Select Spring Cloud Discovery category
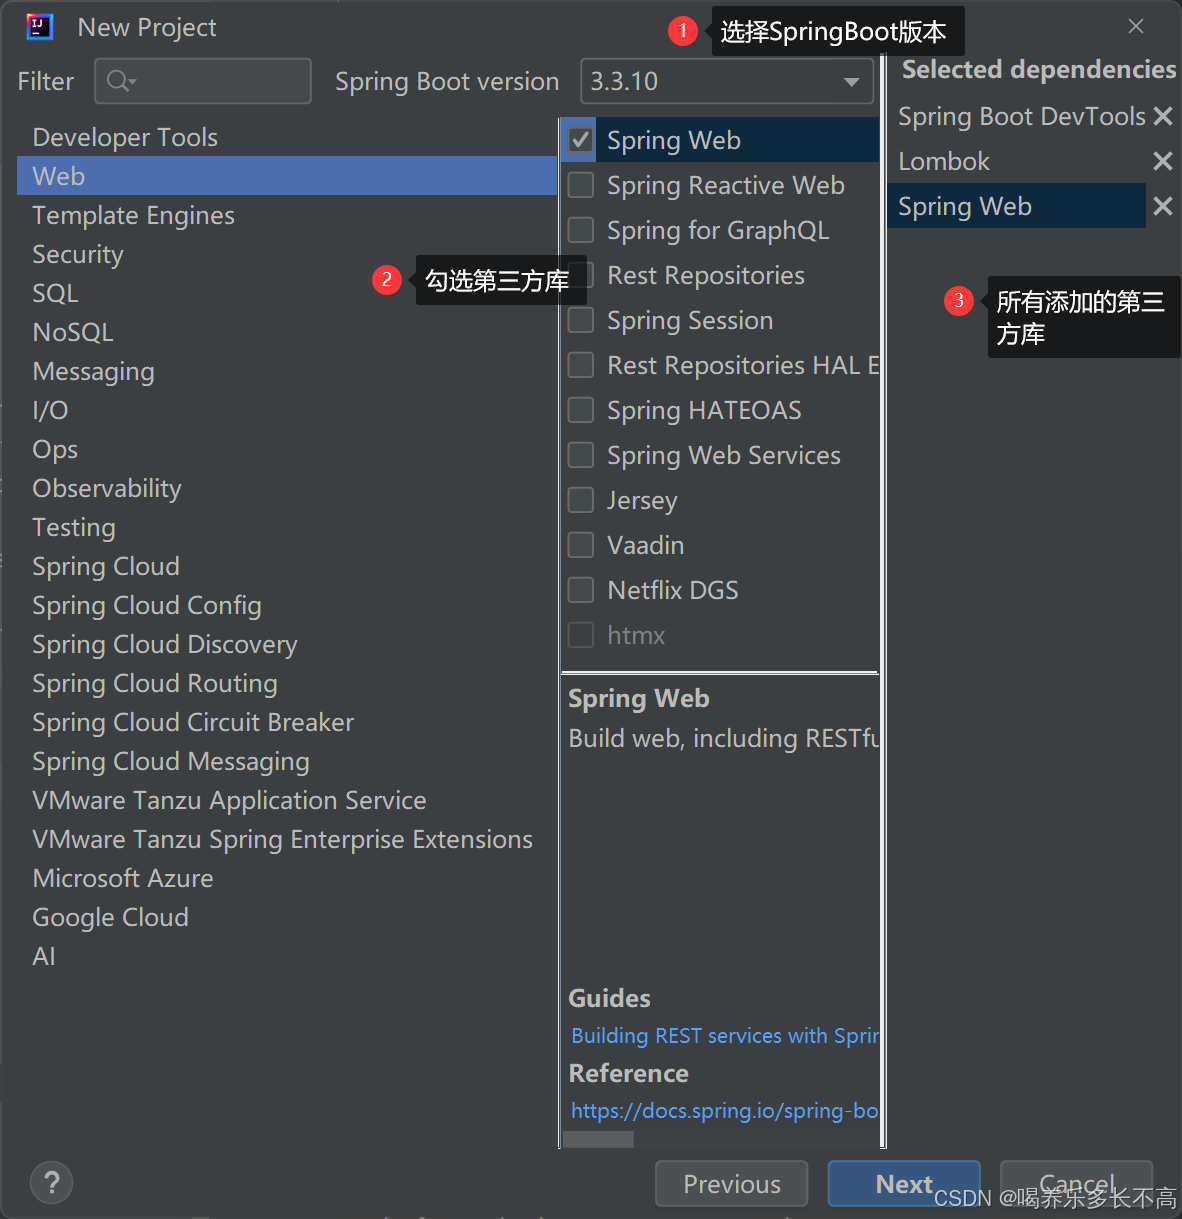This screenshot has height=1219, width=1182. point(287,644)
